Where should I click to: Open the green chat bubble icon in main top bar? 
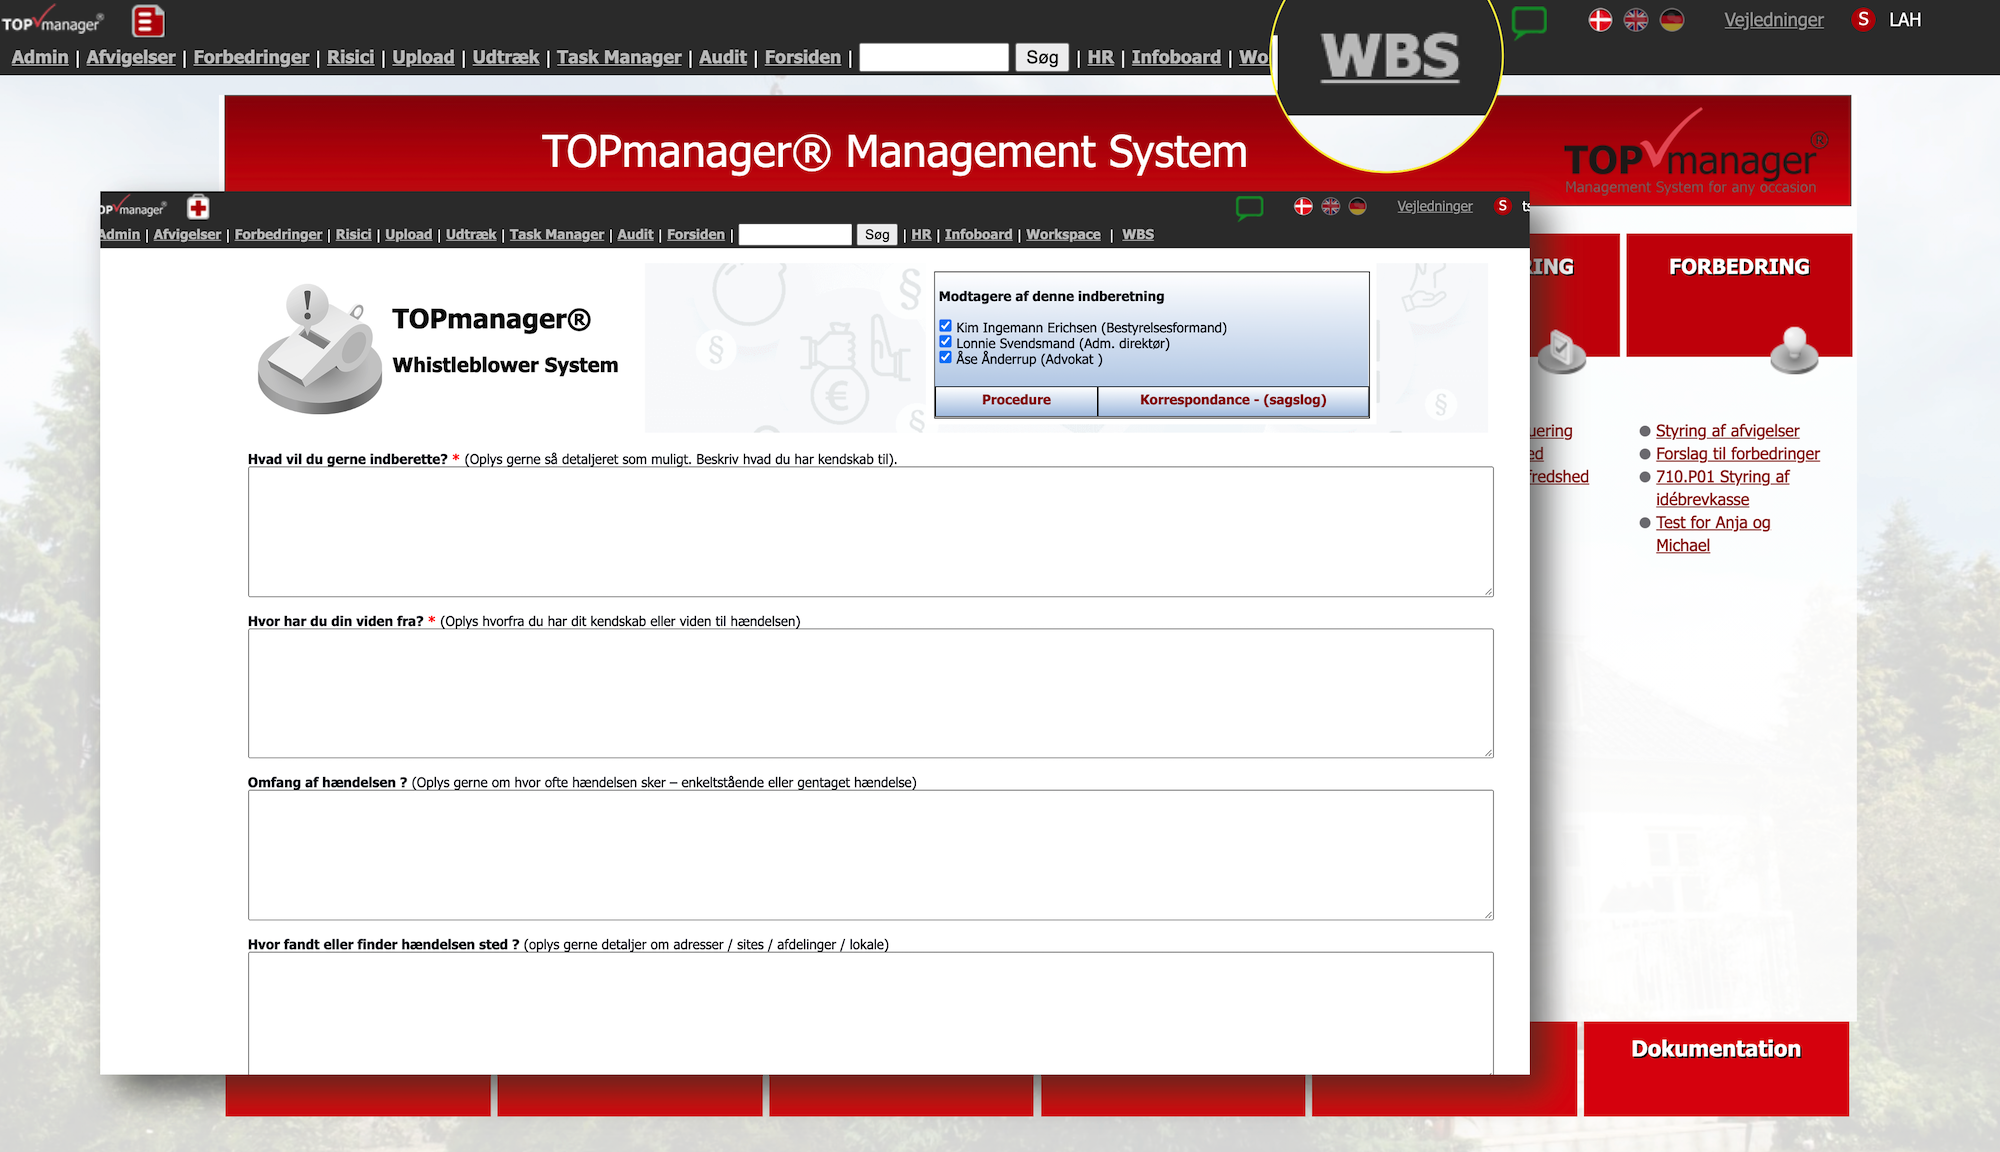click(x=1529, y=22)
